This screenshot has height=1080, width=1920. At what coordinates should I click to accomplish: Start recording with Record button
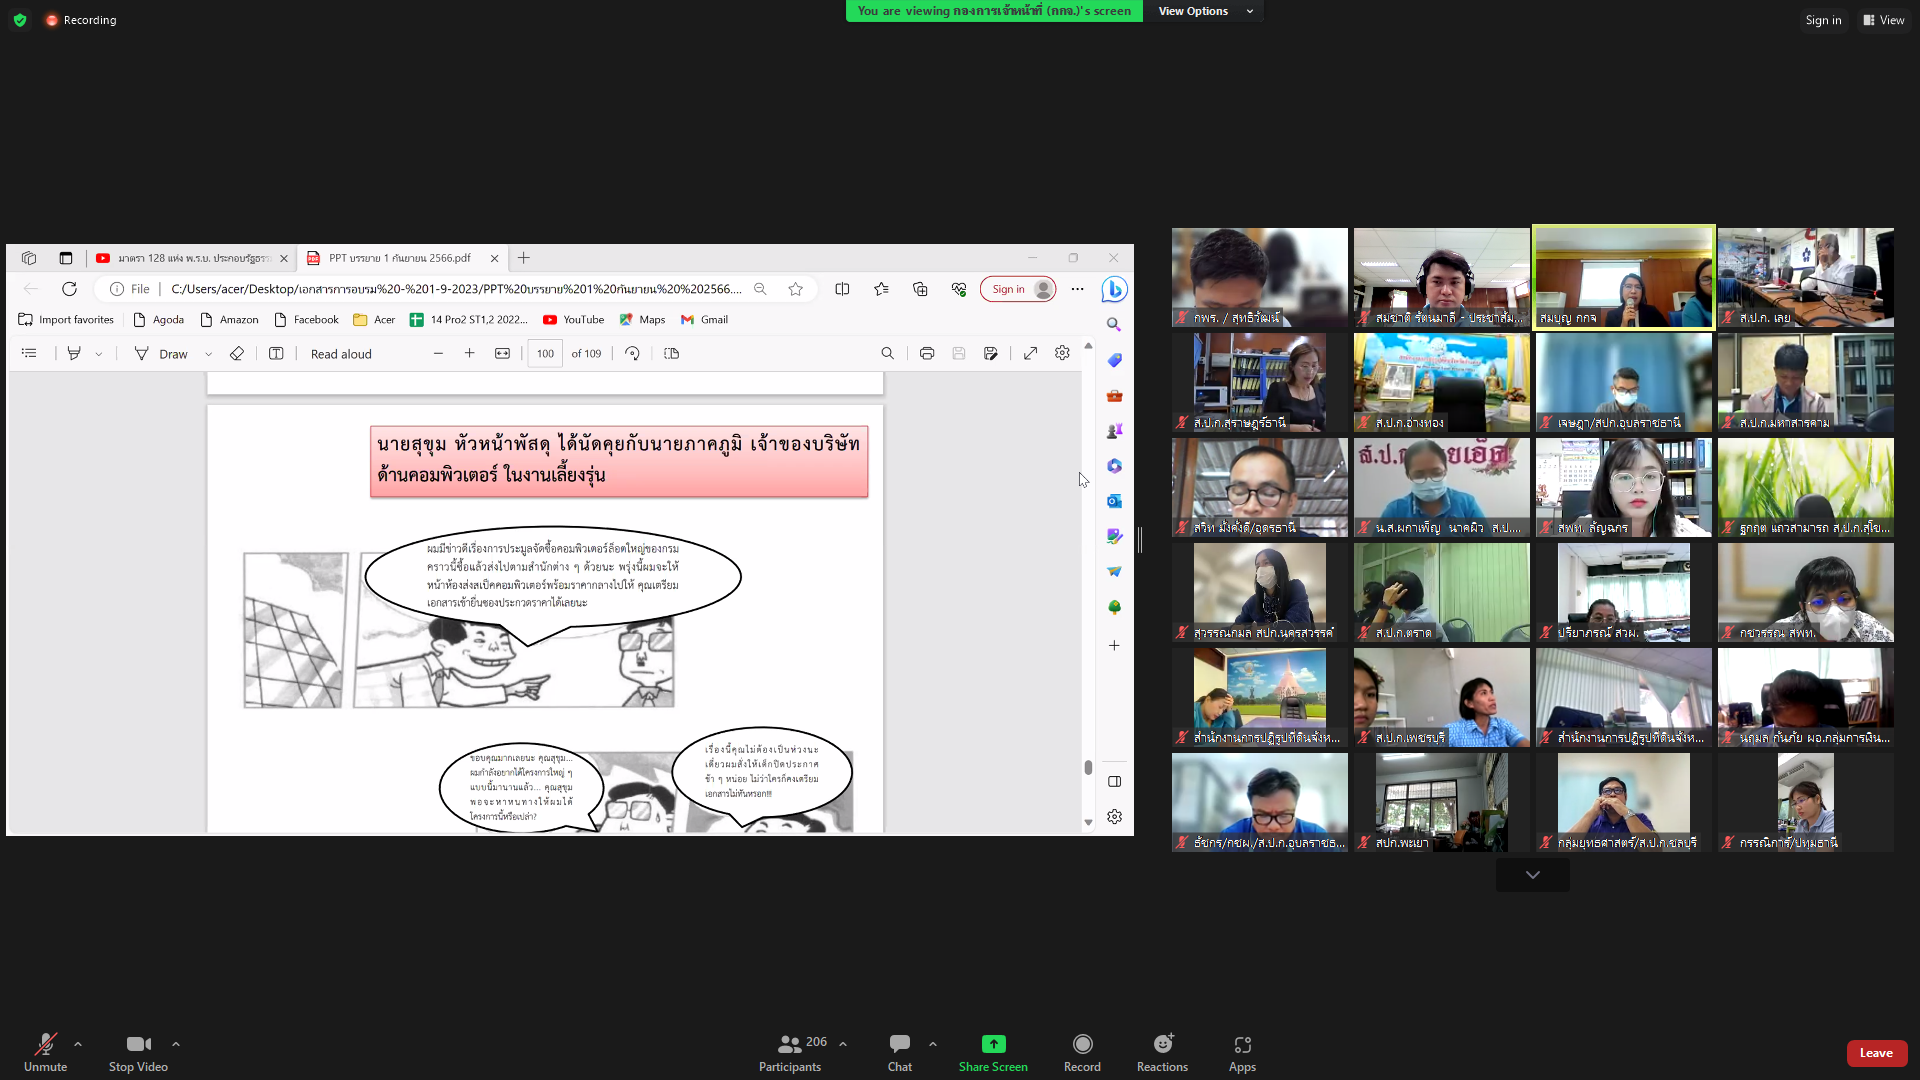[1082, 1053]
